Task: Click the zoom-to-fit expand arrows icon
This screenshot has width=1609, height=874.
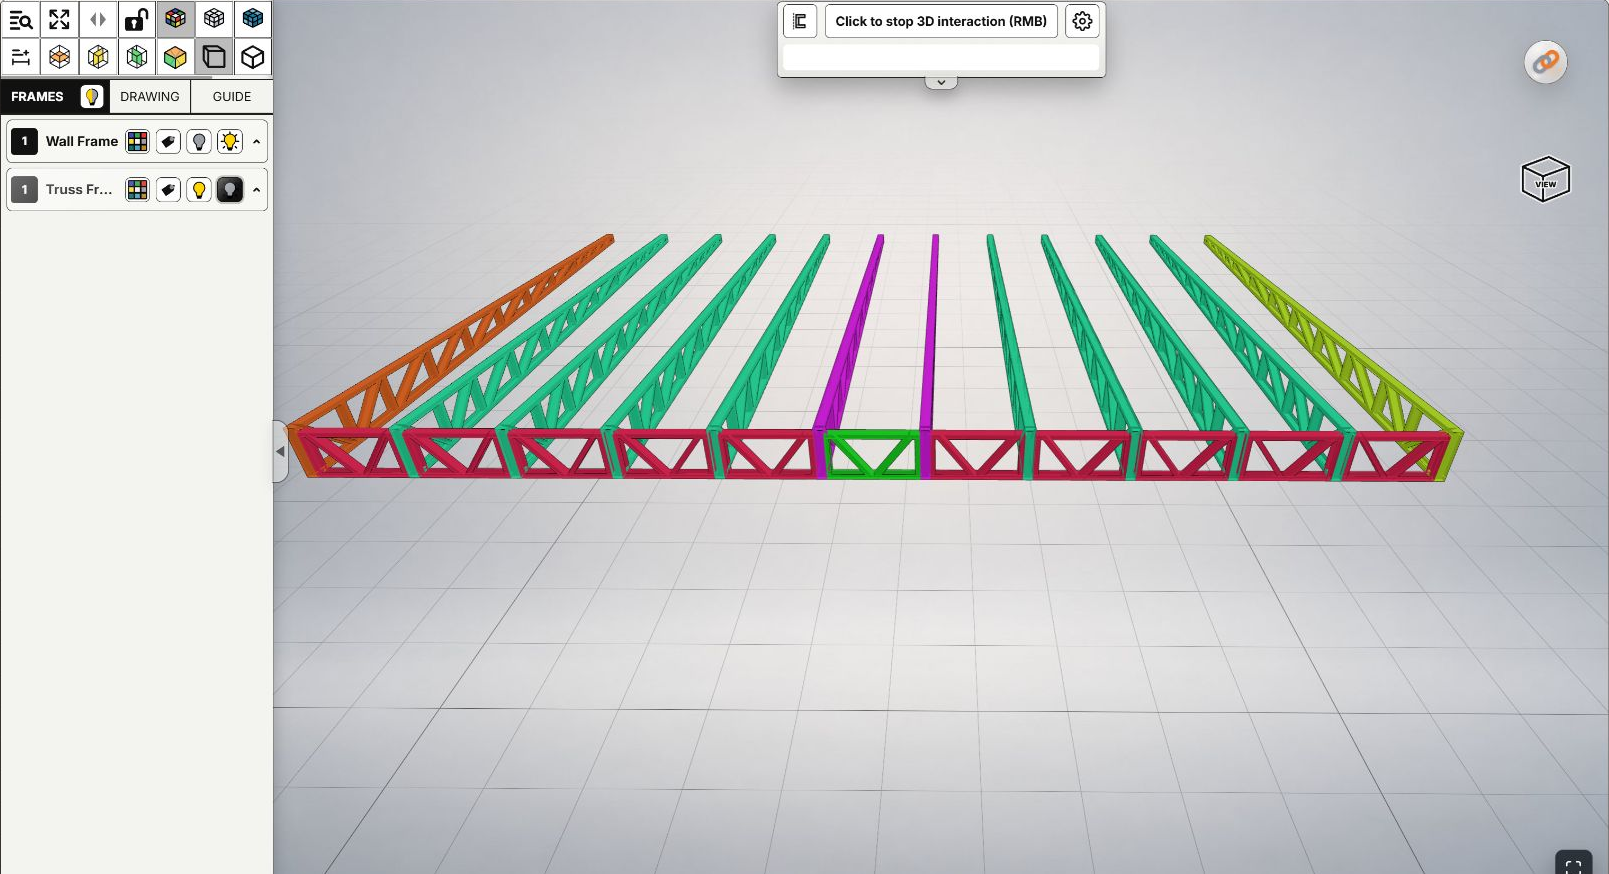Action: click(59, 19)
